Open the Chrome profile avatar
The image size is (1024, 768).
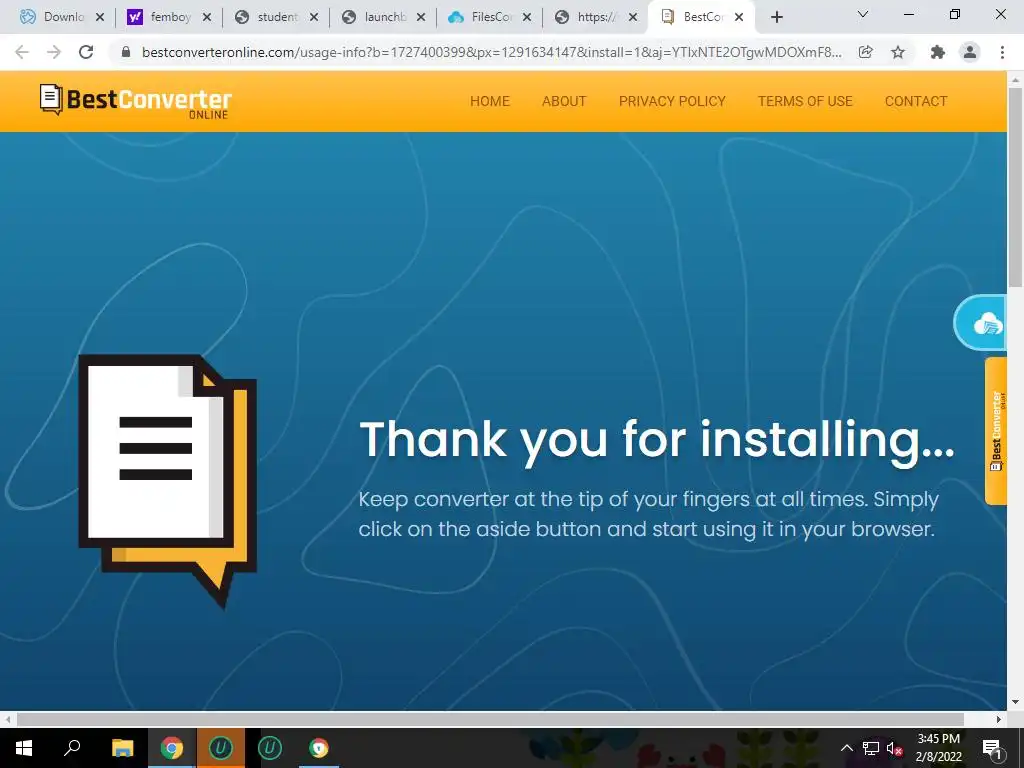(970, 52)
